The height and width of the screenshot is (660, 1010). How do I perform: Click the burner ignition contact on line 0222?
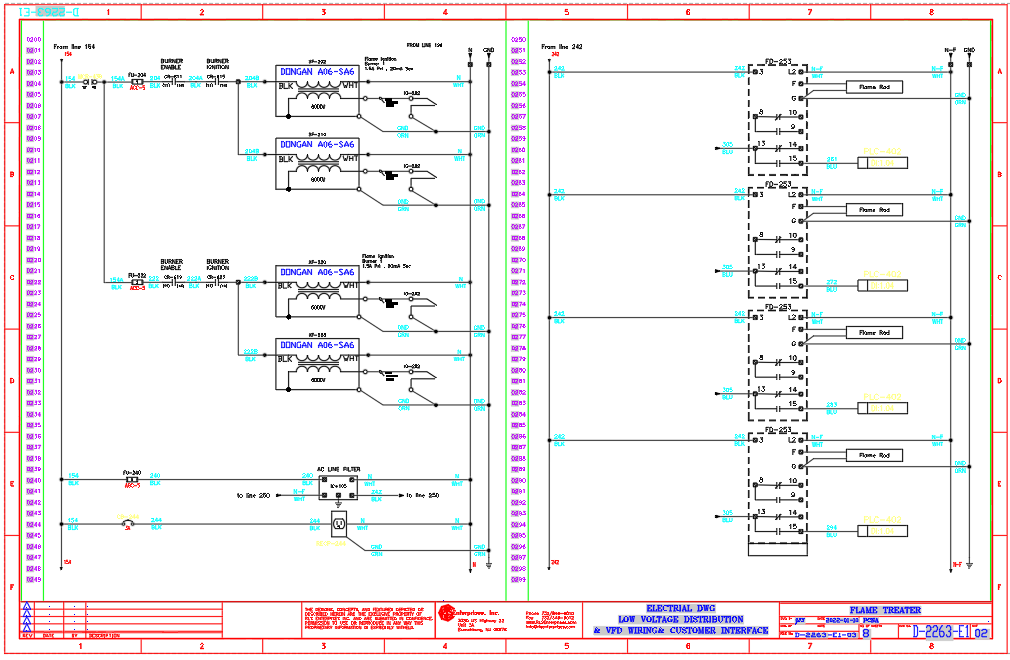tap(216, 282)
